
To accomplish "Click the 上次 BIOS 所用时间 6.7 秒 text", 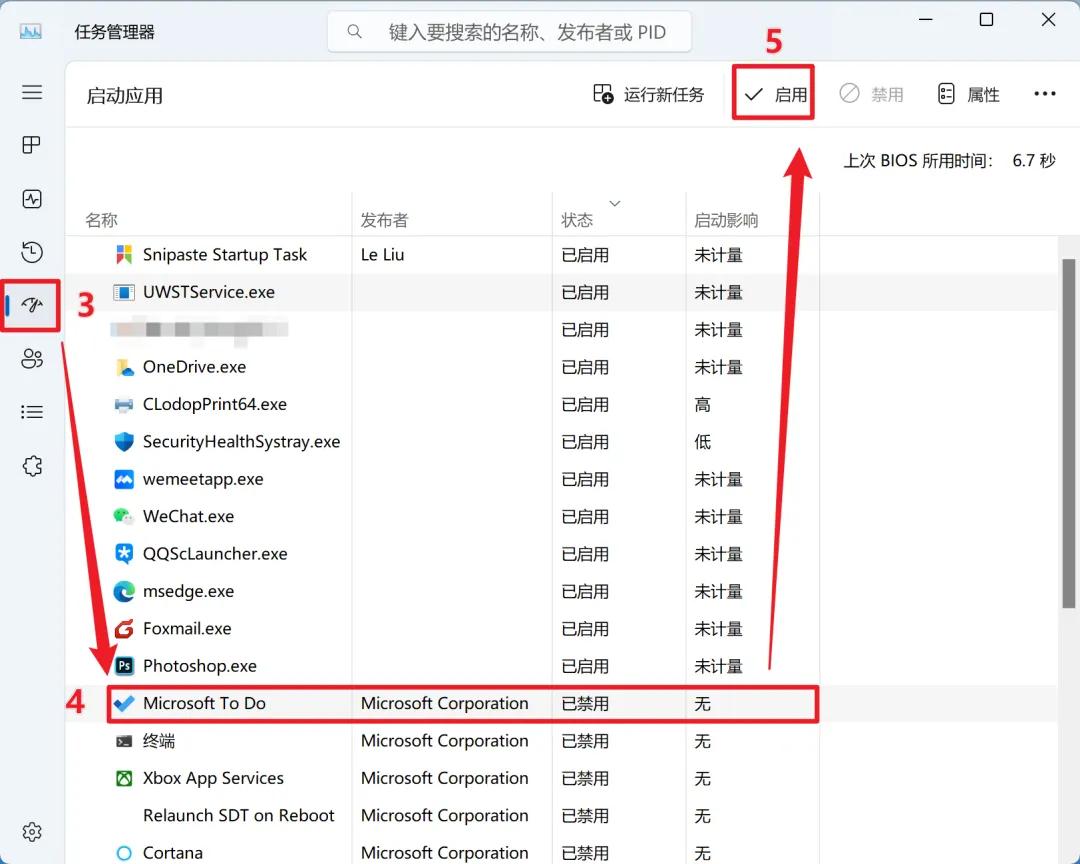I will click(x=950, y=161).
